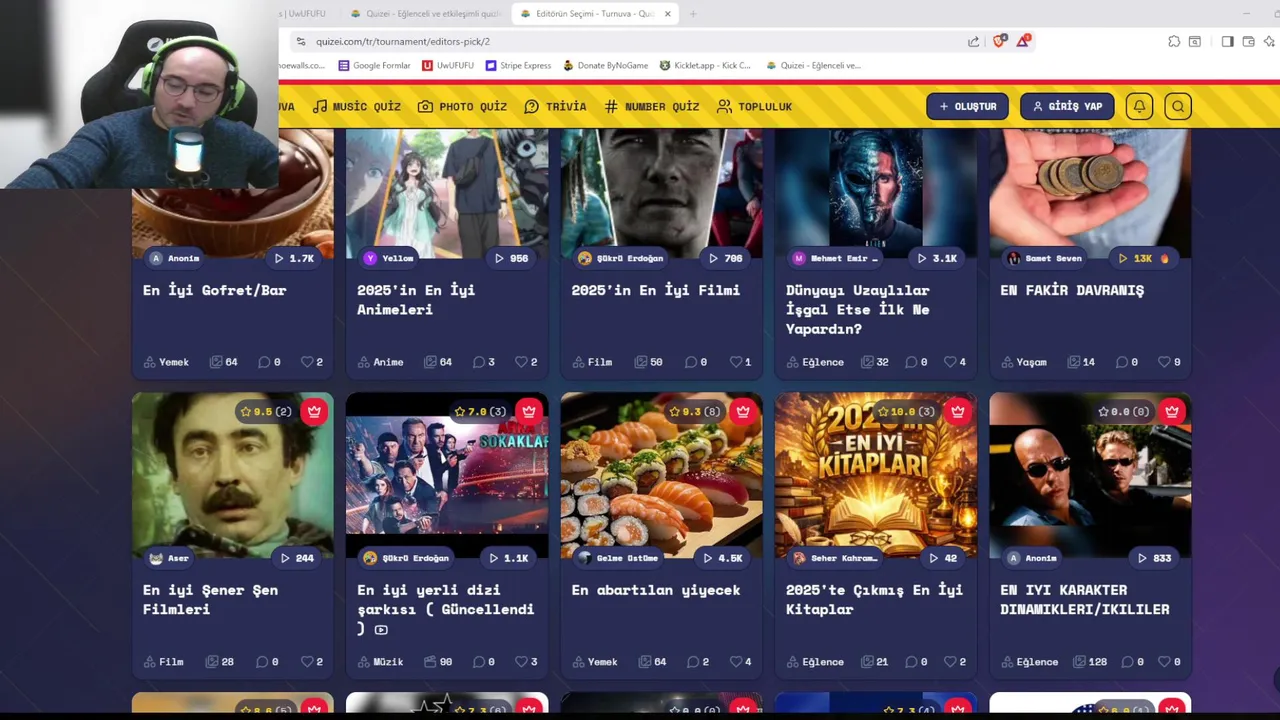Screen dimensions: 1280x720
Task: Click comment icon on En abartılan yiyecek card
Action: pos(693,662)
